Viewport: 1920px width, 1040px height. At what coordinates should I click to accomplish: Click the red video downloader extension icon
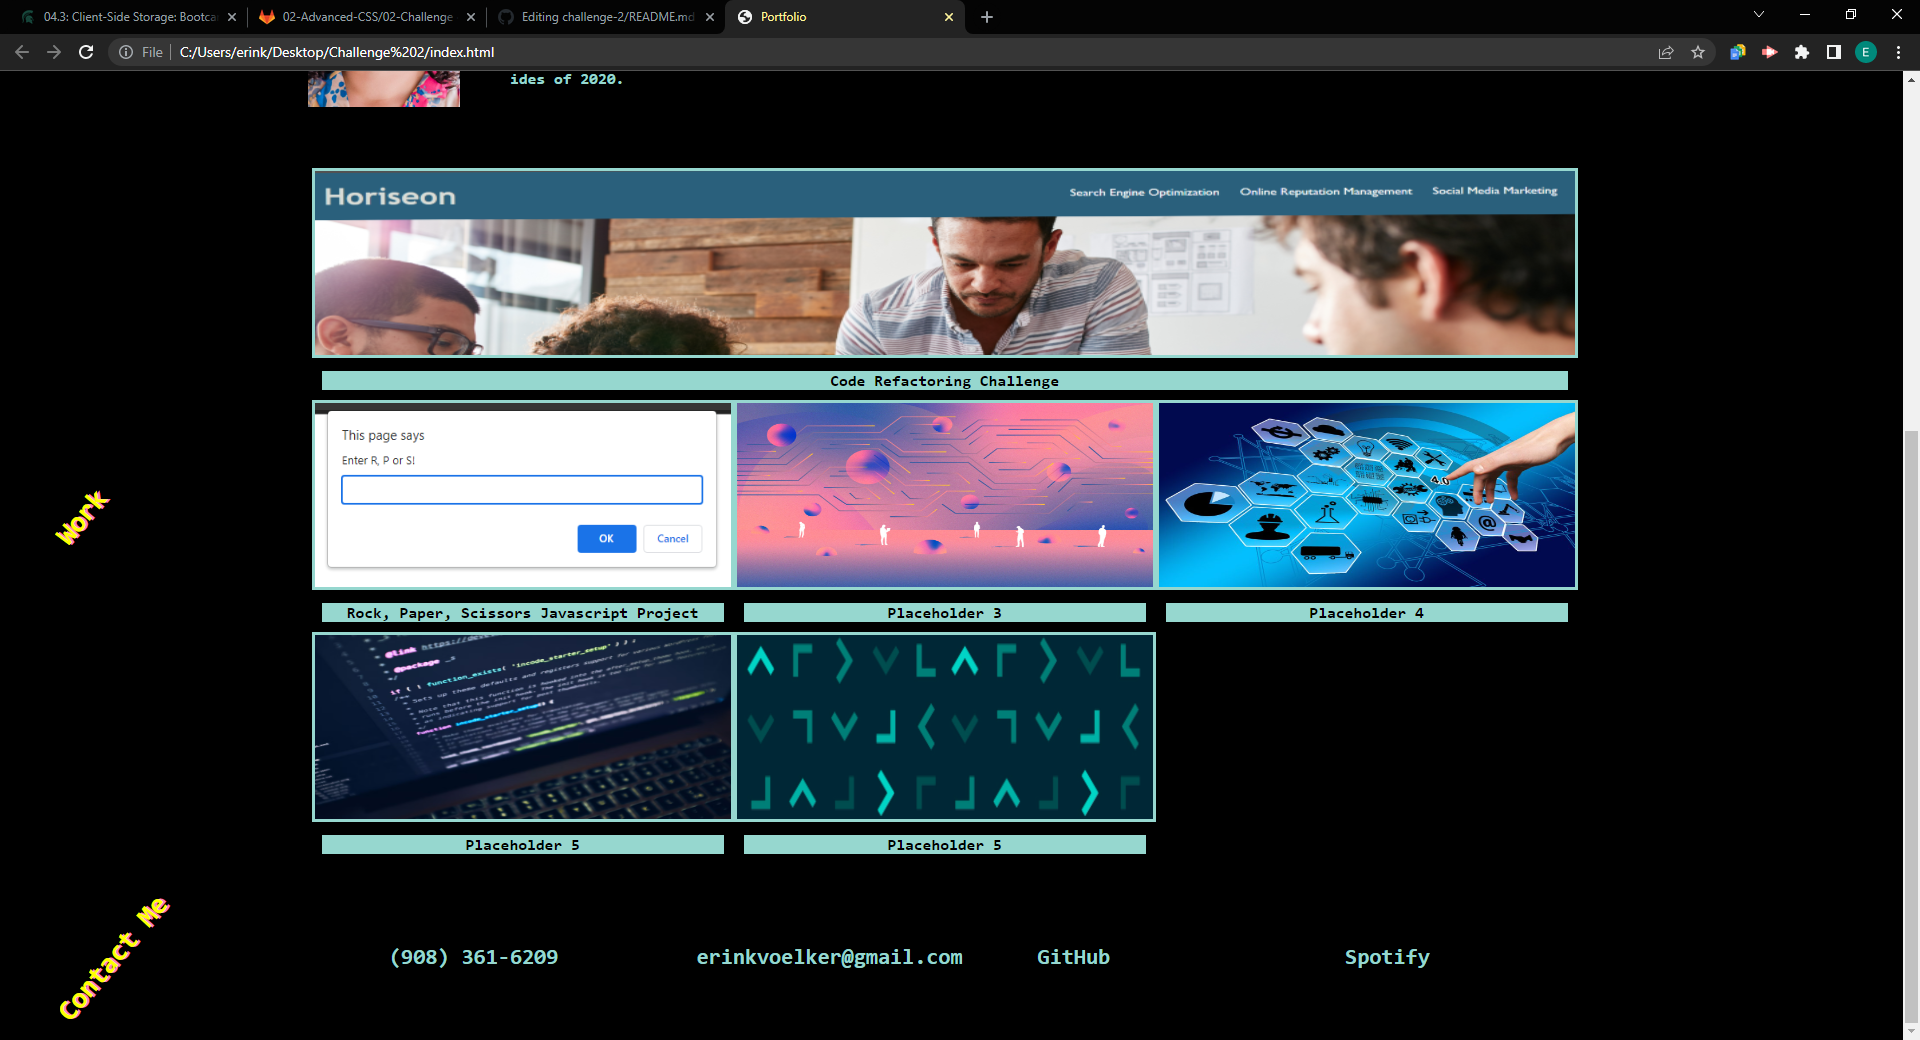click(x=1770, y=52)
